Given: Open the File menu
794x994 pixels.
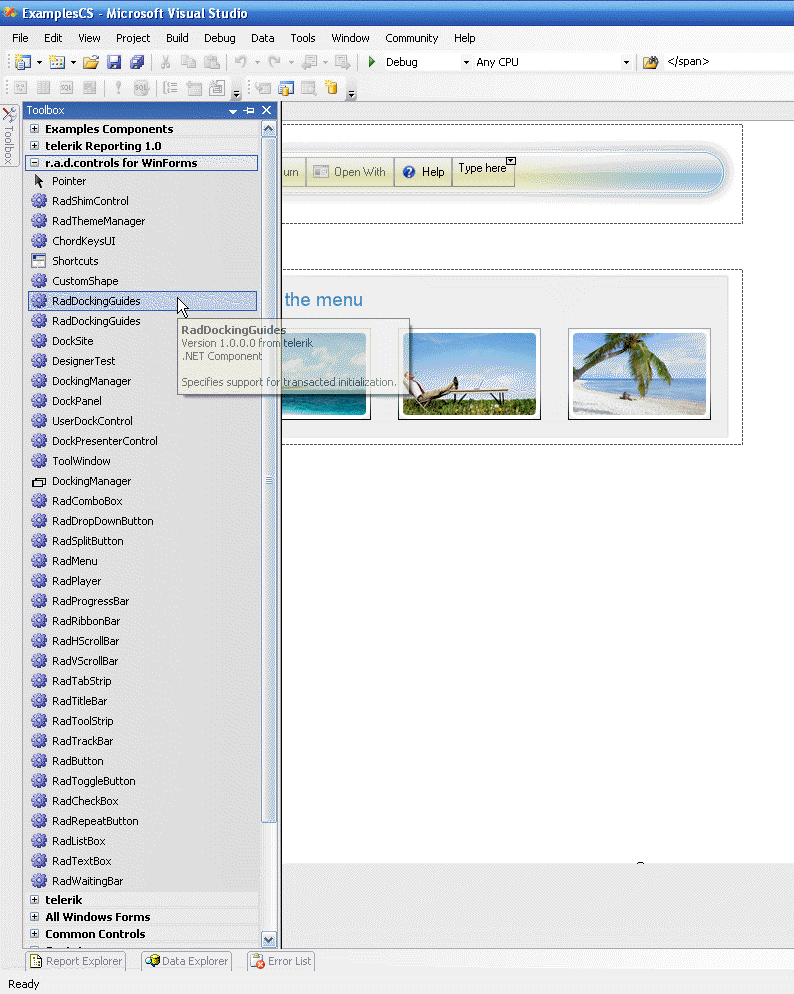Looking at the screenshot, I should [x=20, y=38].
